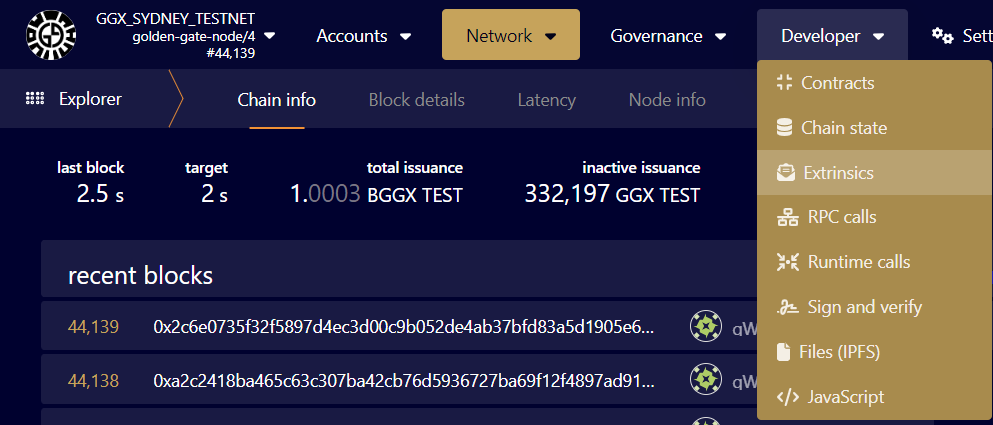Select Contracts from Developer menu
This screenshot has width=993, height=425.
pyautogui.click(x=874, y=82)
